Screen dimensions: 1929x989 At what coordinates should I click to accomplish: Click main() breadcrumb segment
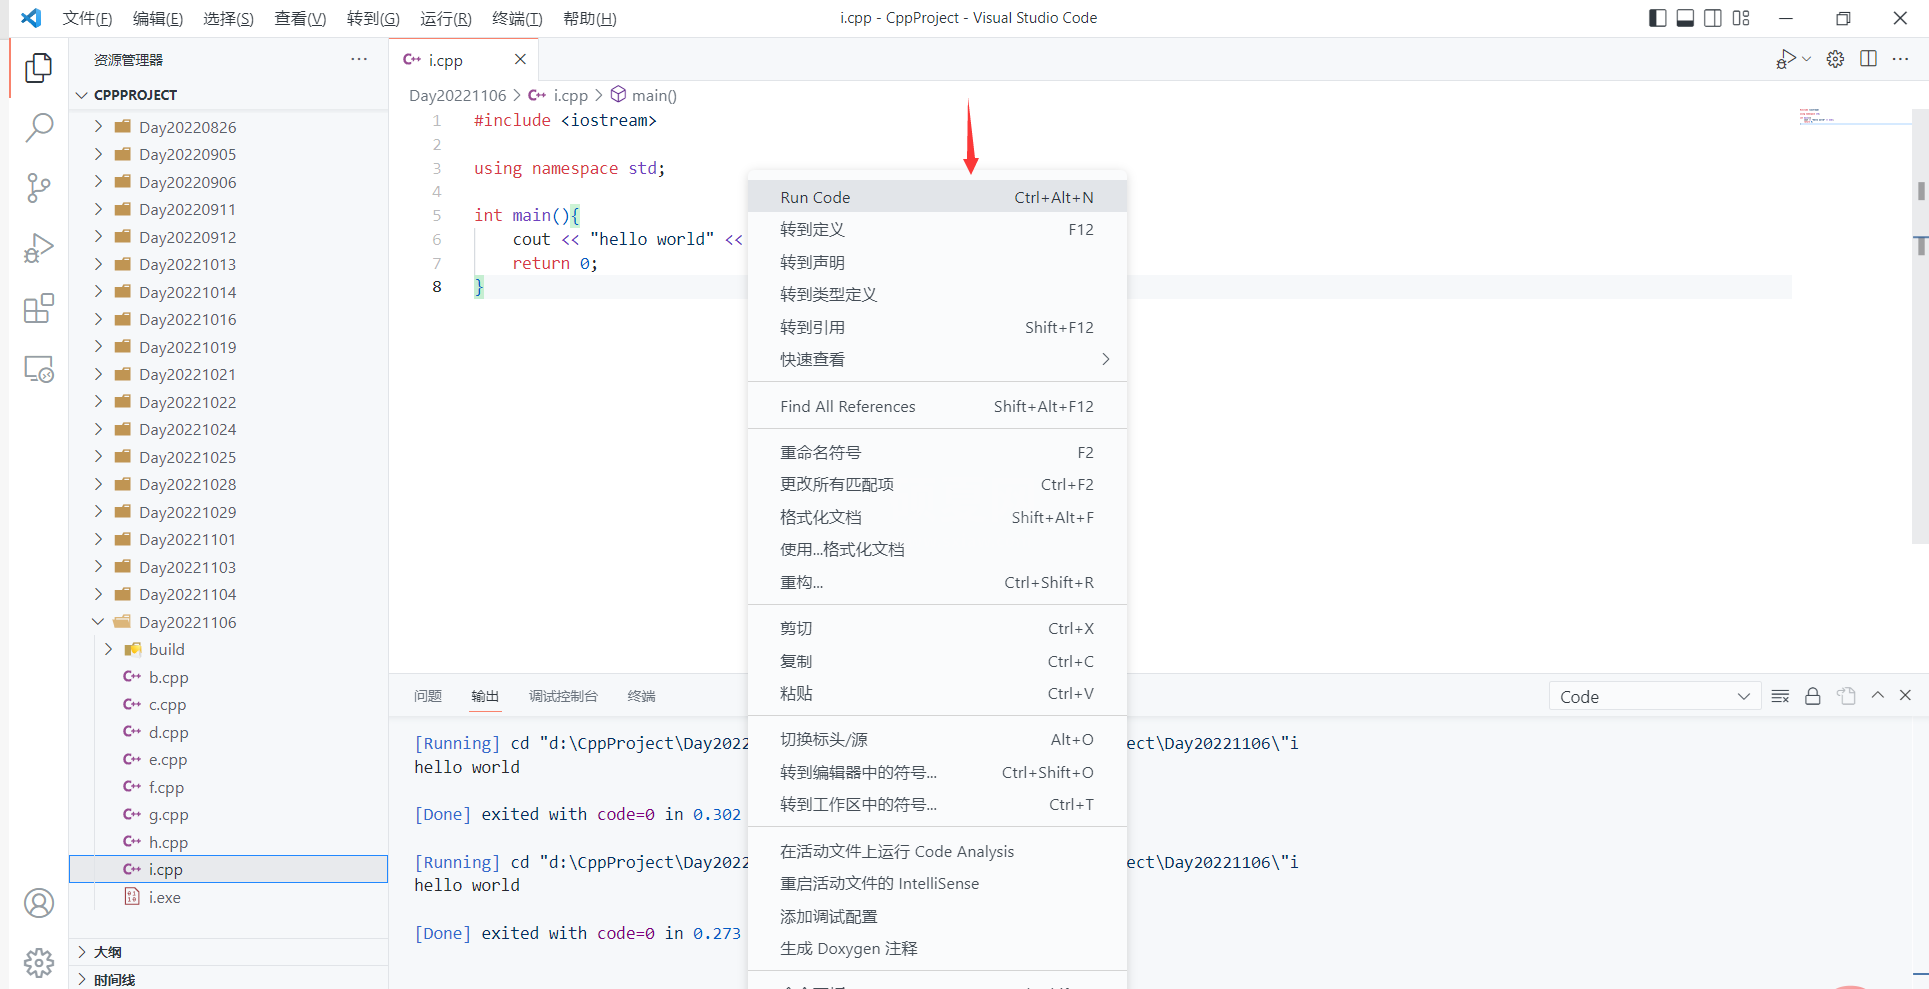tap(644, 95)
